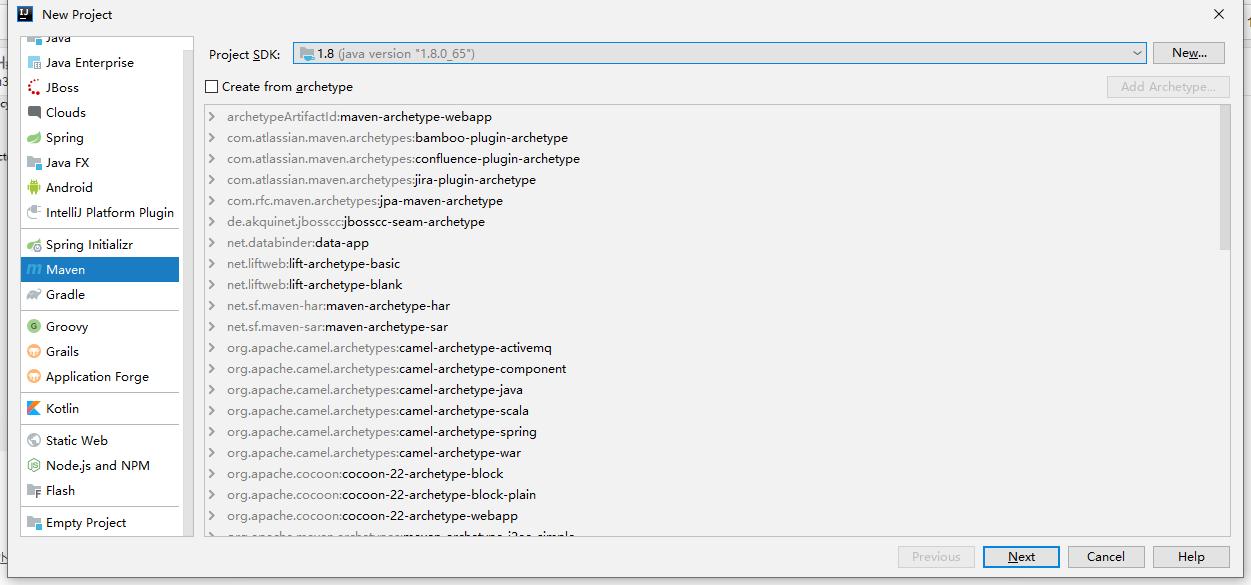
Task: Click the New... SDK button
Action: point(1189,53)
